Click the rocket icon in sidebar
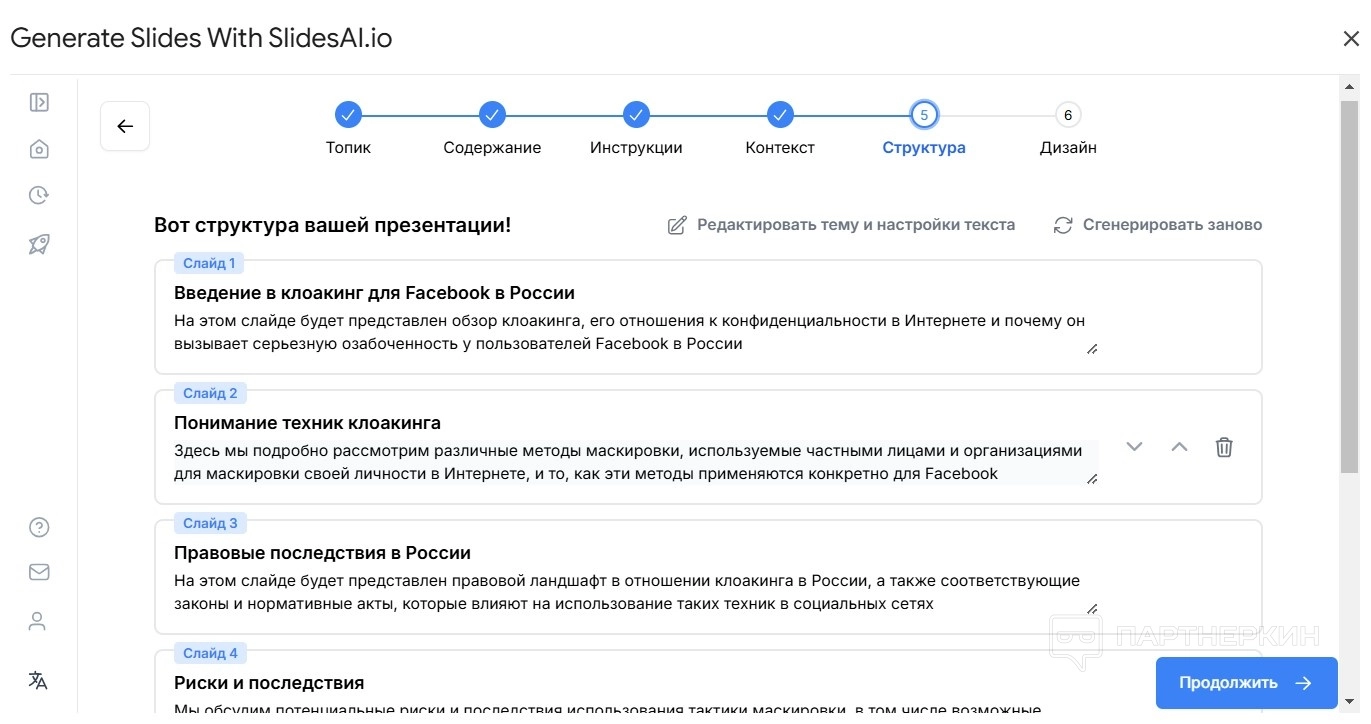 (39, 244)
